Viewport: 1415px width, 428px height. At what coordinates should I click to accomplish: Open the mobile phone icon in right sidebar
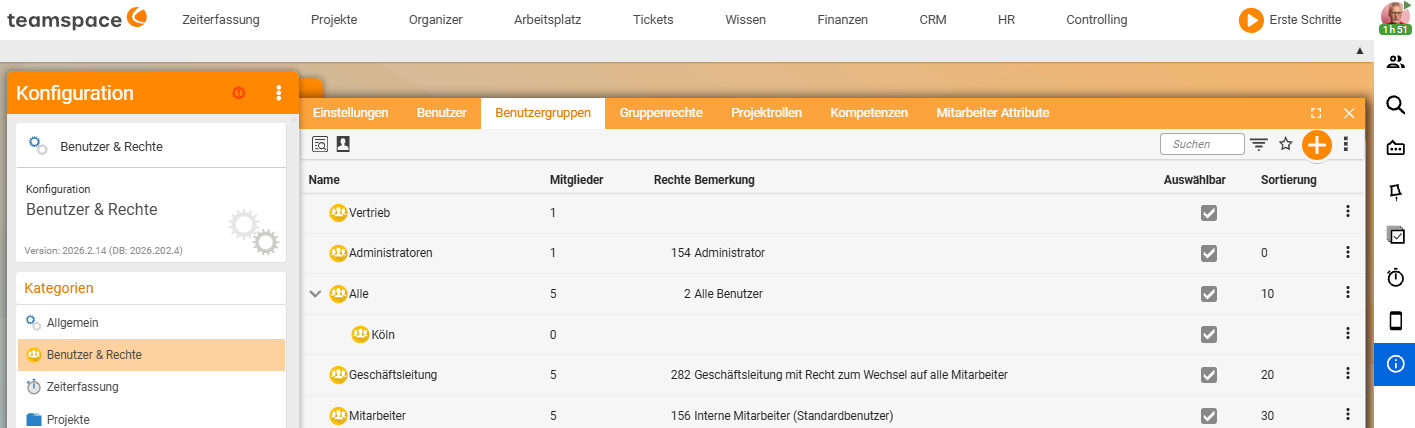(x=1395, y=321)
